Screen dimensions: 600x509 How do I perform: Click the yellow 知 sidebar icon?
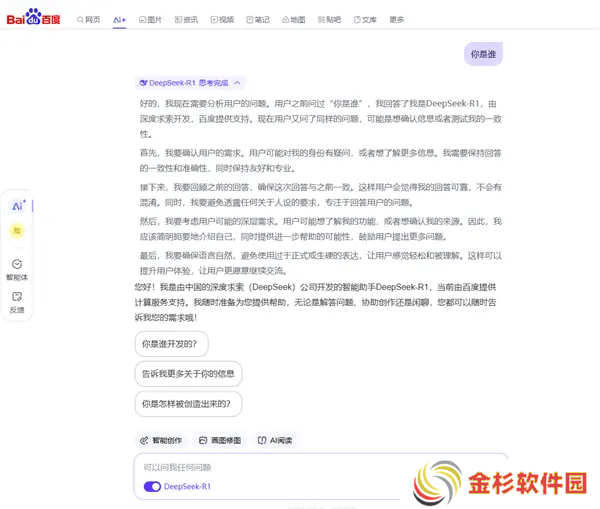pyautogui.click(x=17, y=231)
